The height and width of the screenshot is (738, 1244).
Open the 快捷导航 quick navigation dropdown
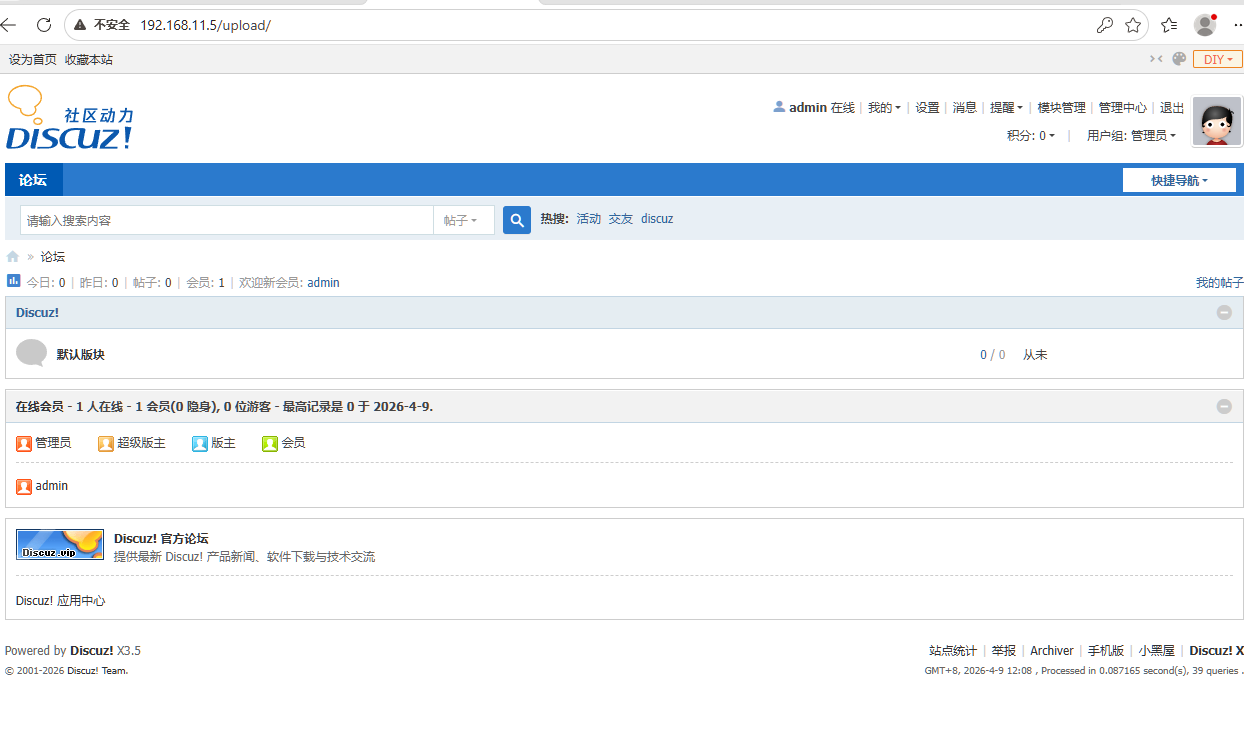[x=1179, y=180]
